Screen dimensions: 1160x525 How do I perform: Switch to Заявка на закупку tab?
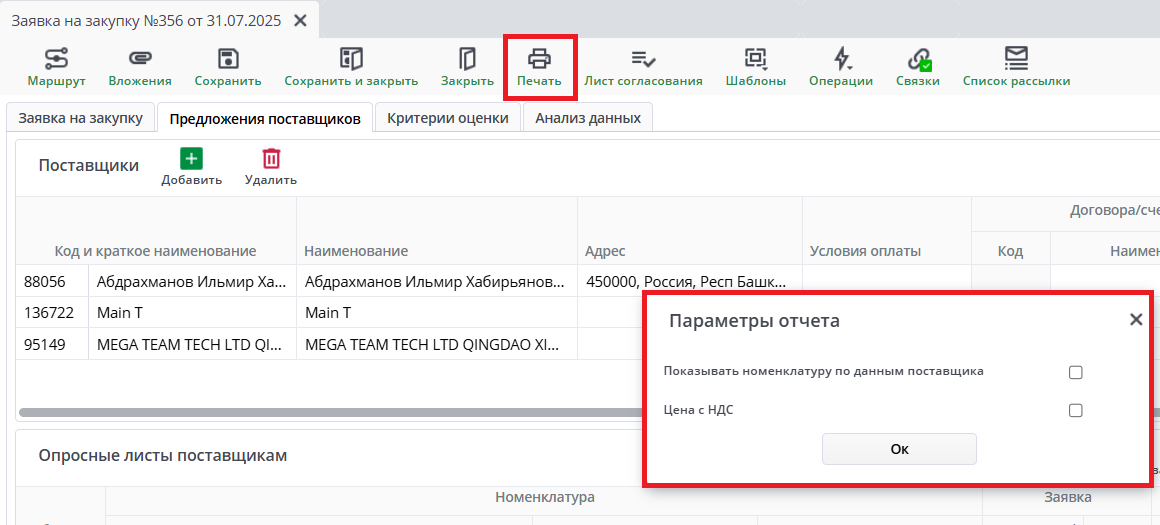[x=81, y=118]
